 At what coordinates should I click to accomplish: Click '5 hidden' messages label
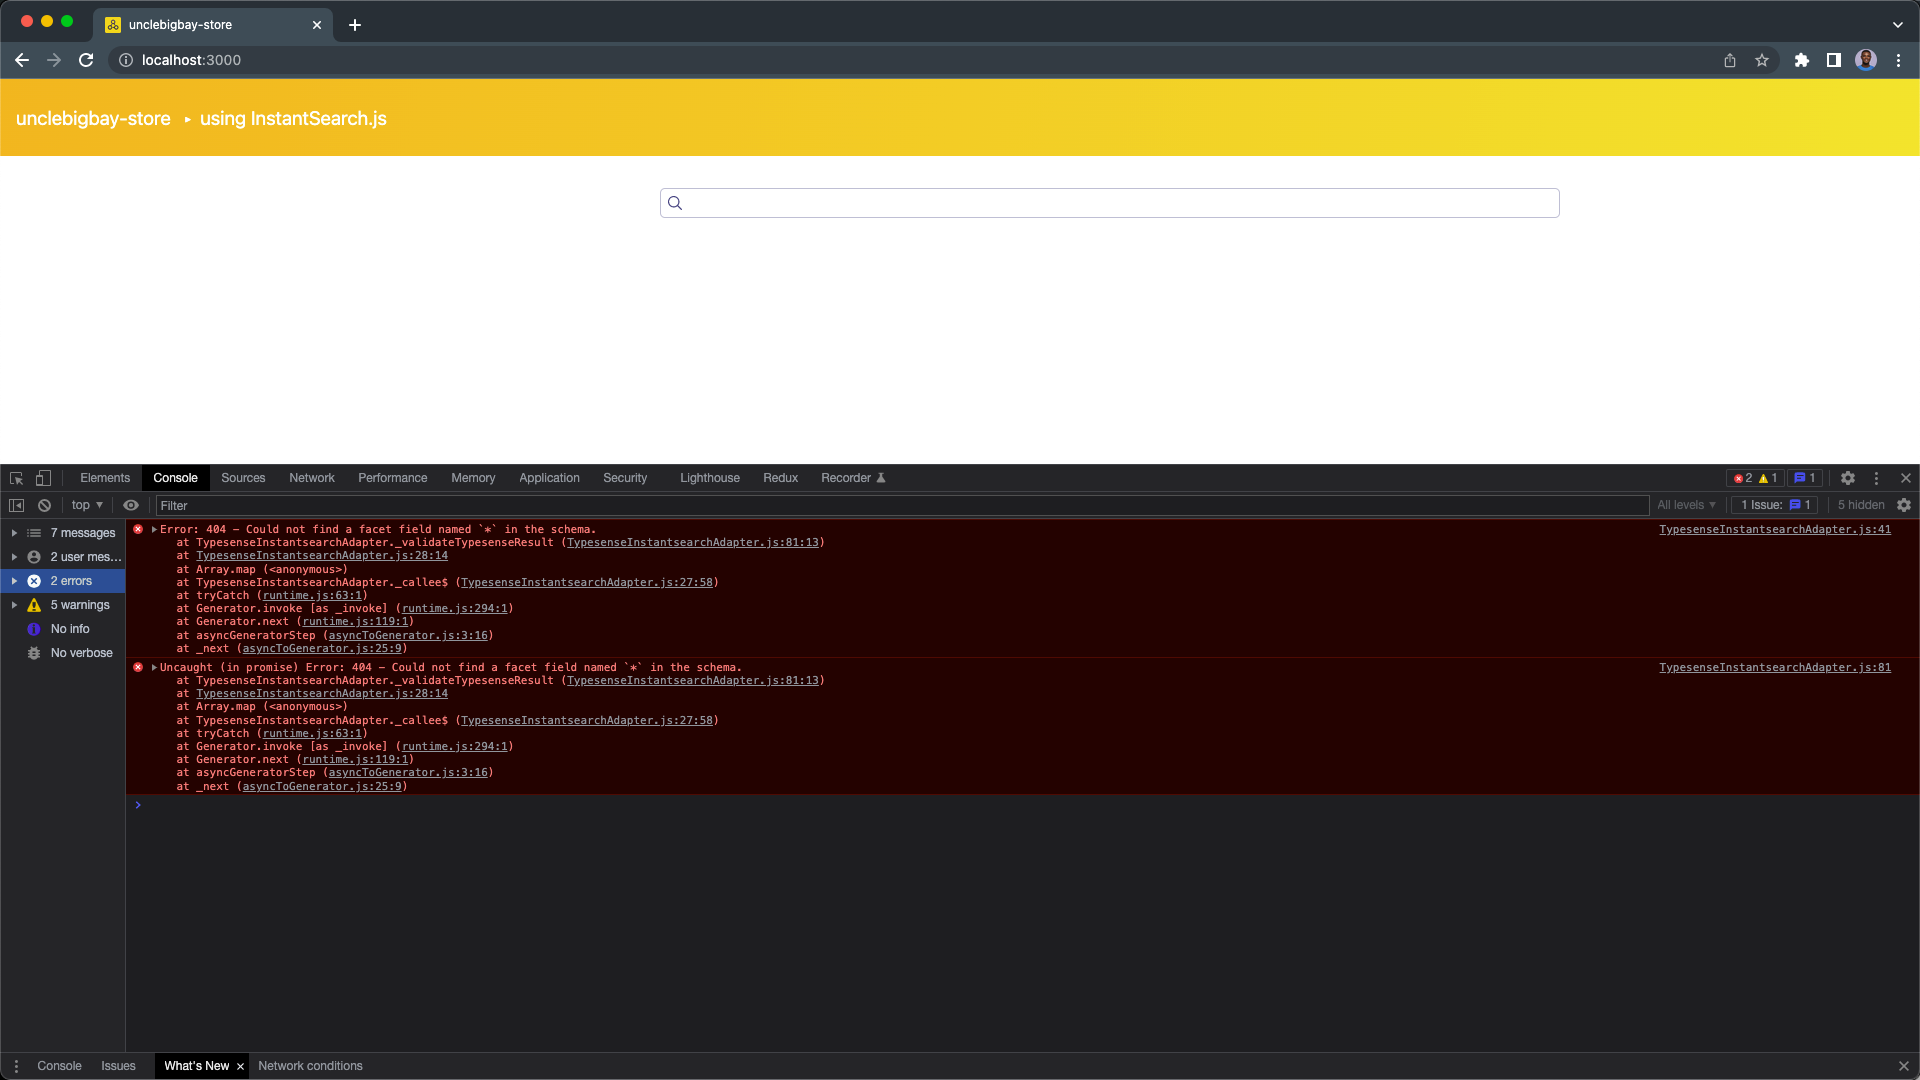[x=1861, y=505]
